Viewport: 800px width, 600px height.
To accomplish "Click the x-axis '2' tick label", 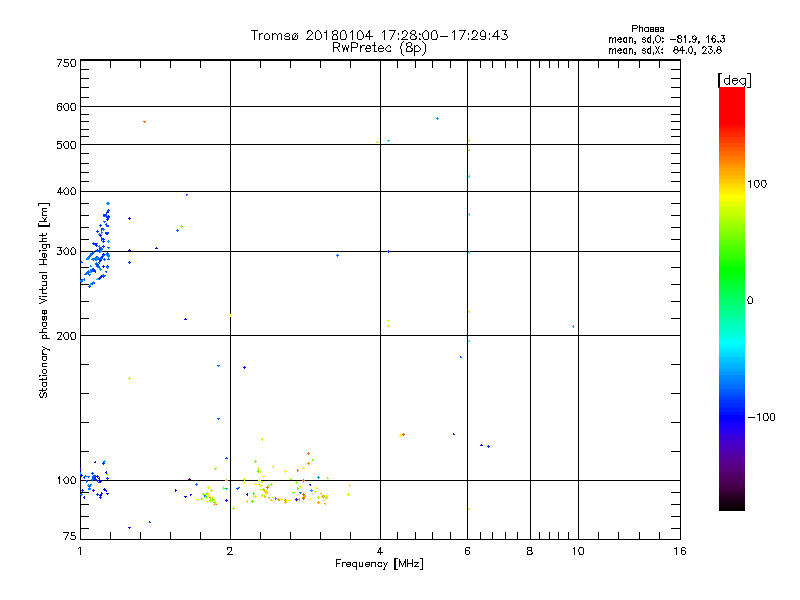I will [230, 551].
